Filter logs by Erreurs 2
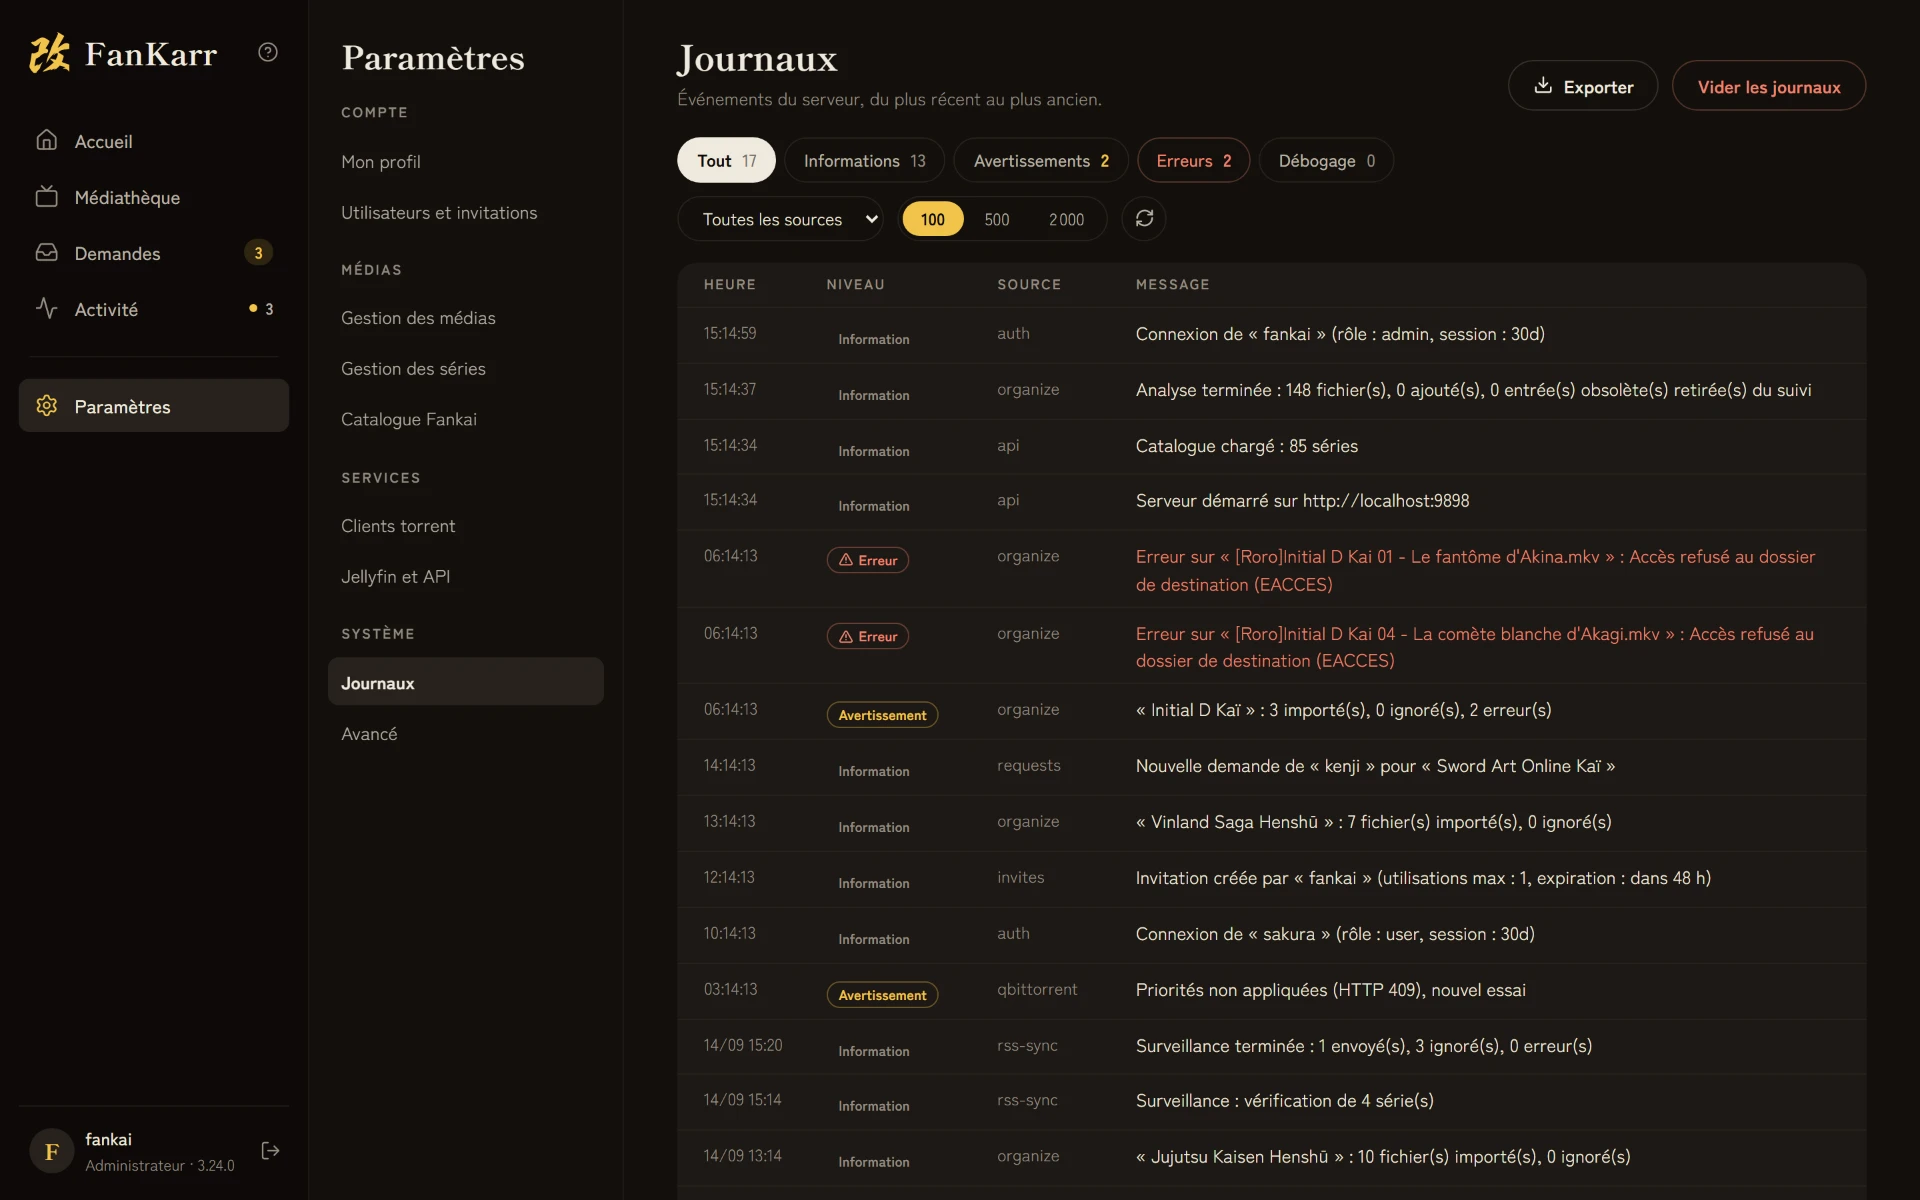The height and width of the screenshot is (1200, 1920). coord(1193,160)
